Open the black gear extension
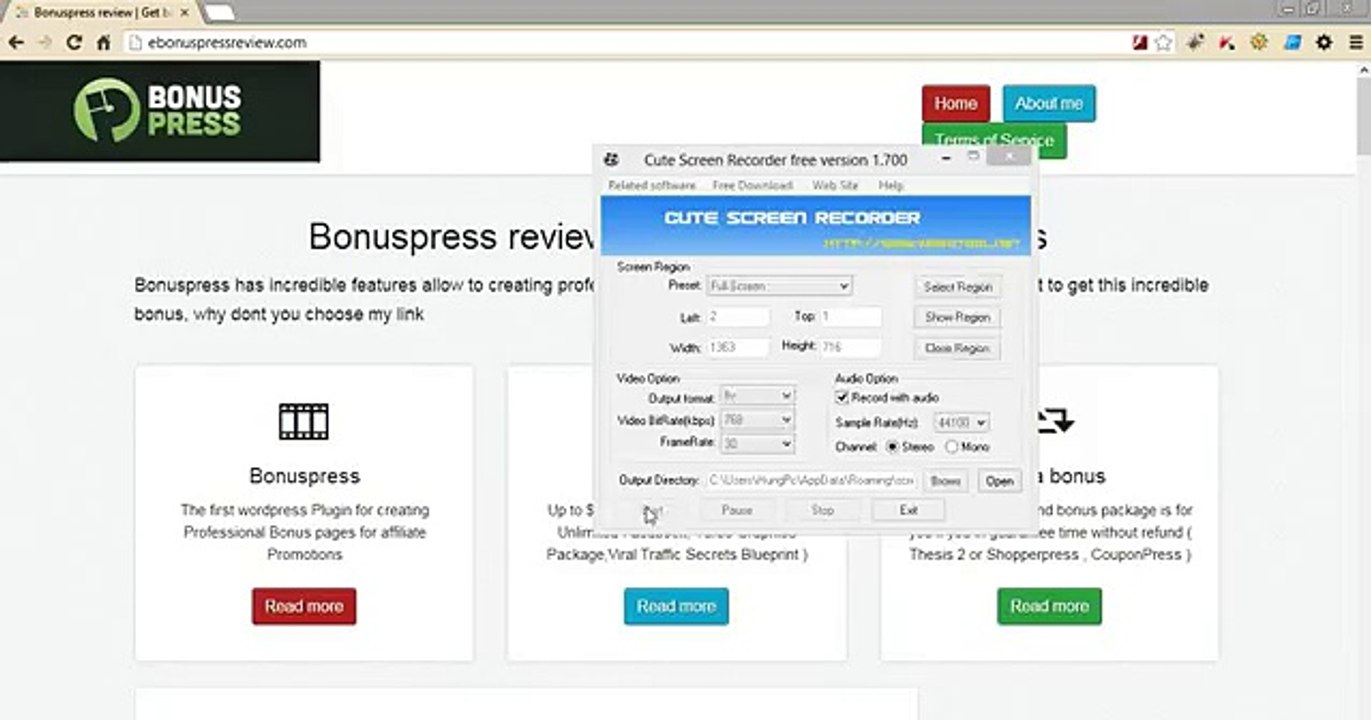The height and width of the screenshot is (720, 1371). [x=1324, y=43]
